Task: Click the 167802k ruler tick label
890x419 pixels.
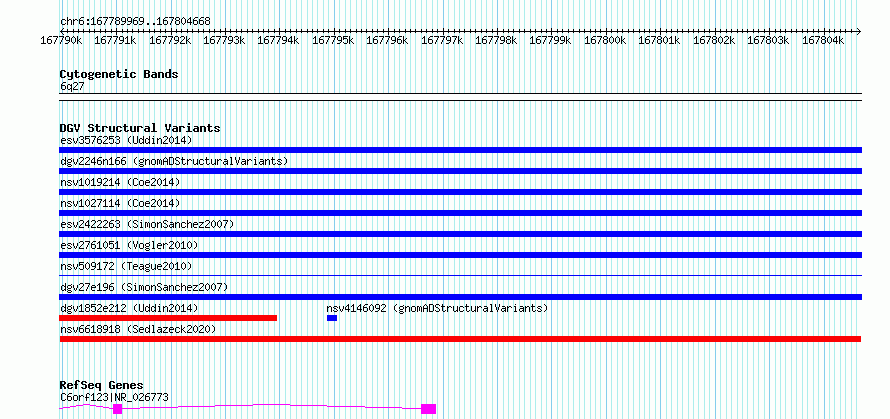Action: point(714,40)
